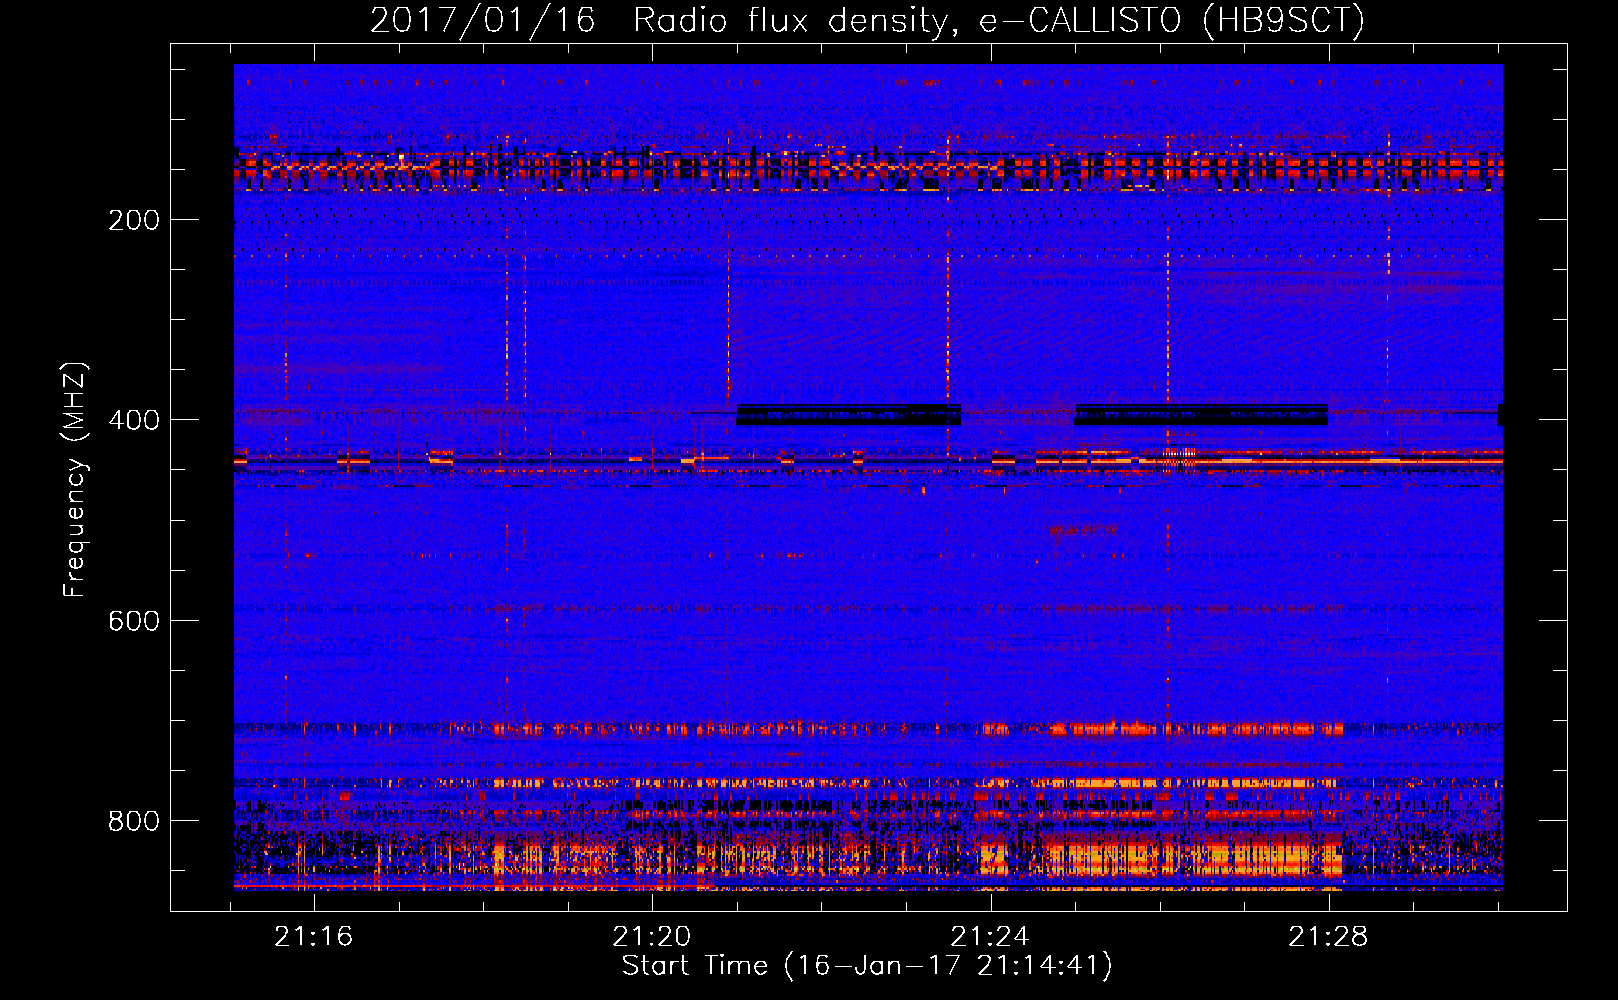This screenshot has width=1618, height=1000.
Task: Click the 600 frequency tick label
Action: pos(134,621)
